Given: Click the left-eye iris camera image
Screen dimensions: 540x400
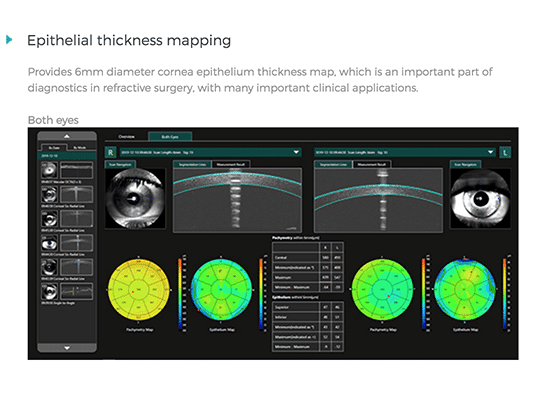Looking at the screenshot, I should click(x=480, y=198).
